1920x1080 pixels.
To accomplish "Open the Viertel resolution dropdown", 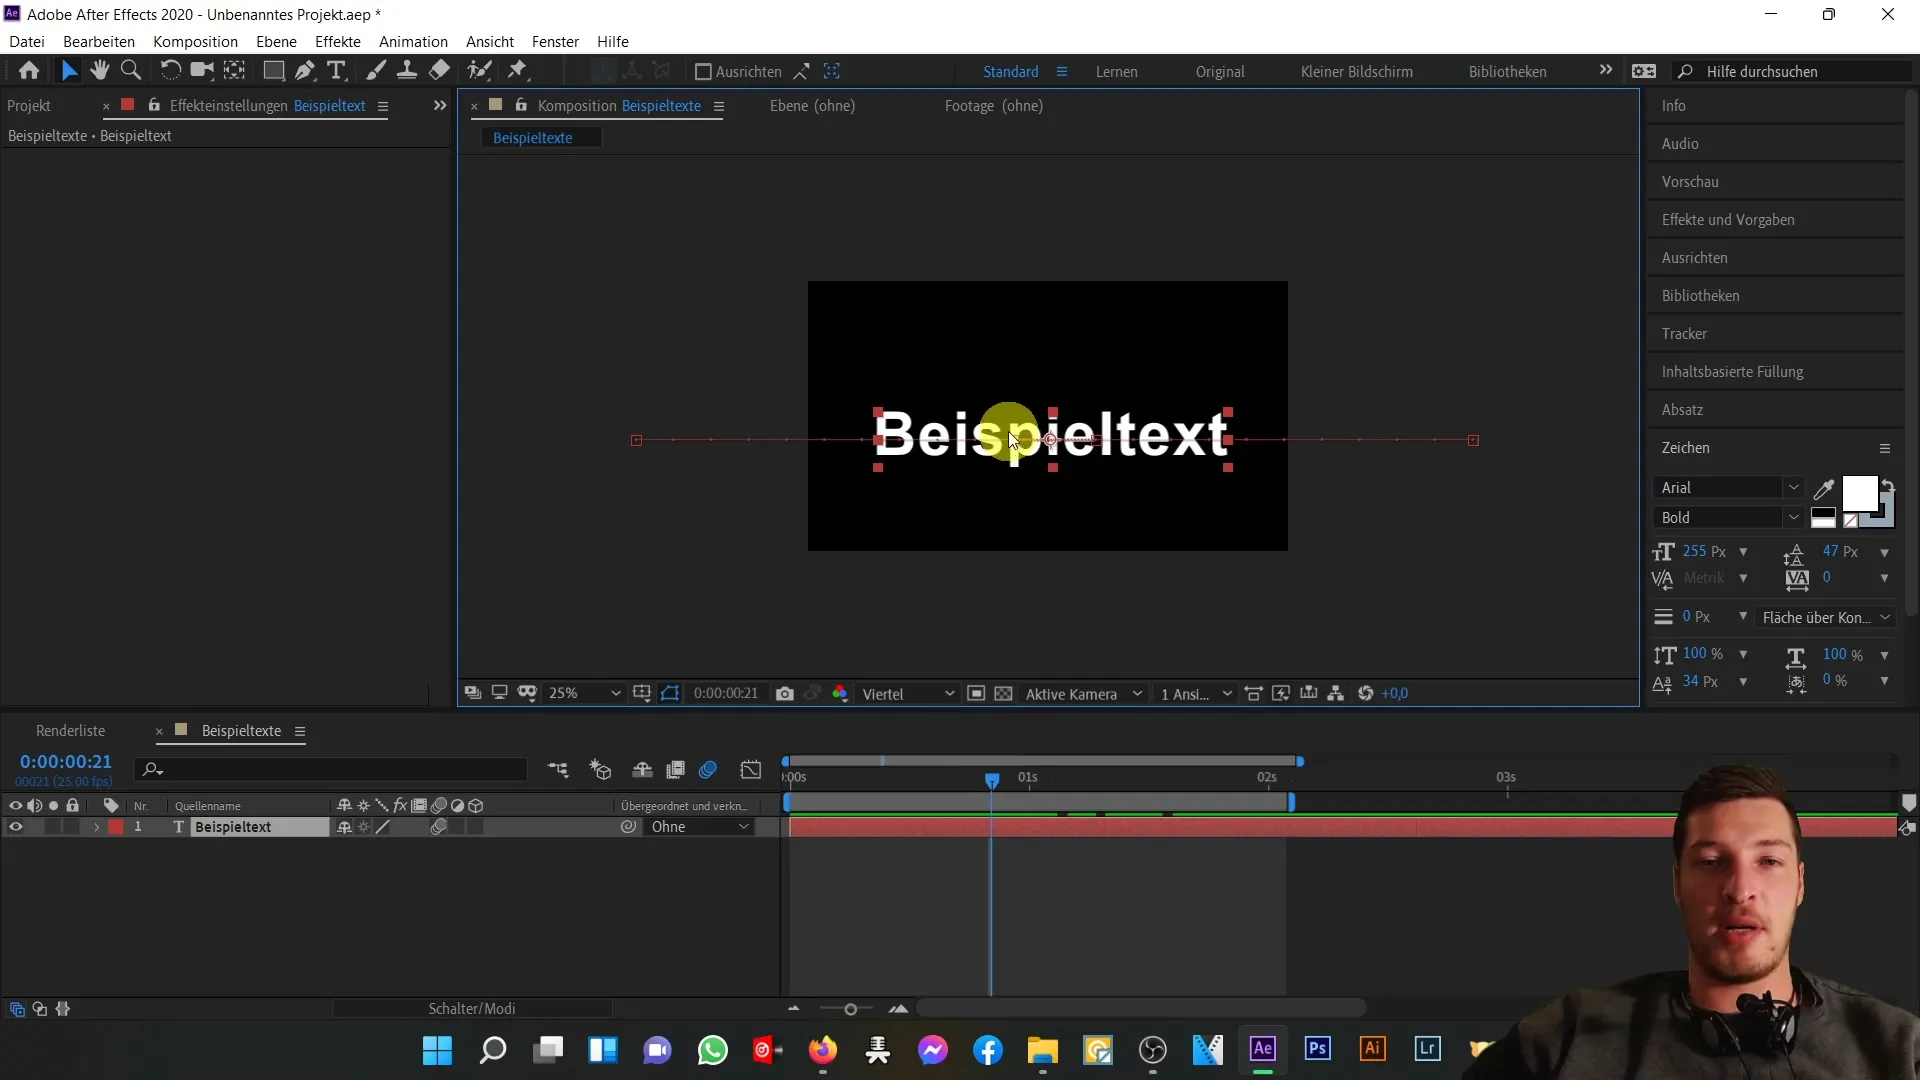I will click(x=907, y=694).
